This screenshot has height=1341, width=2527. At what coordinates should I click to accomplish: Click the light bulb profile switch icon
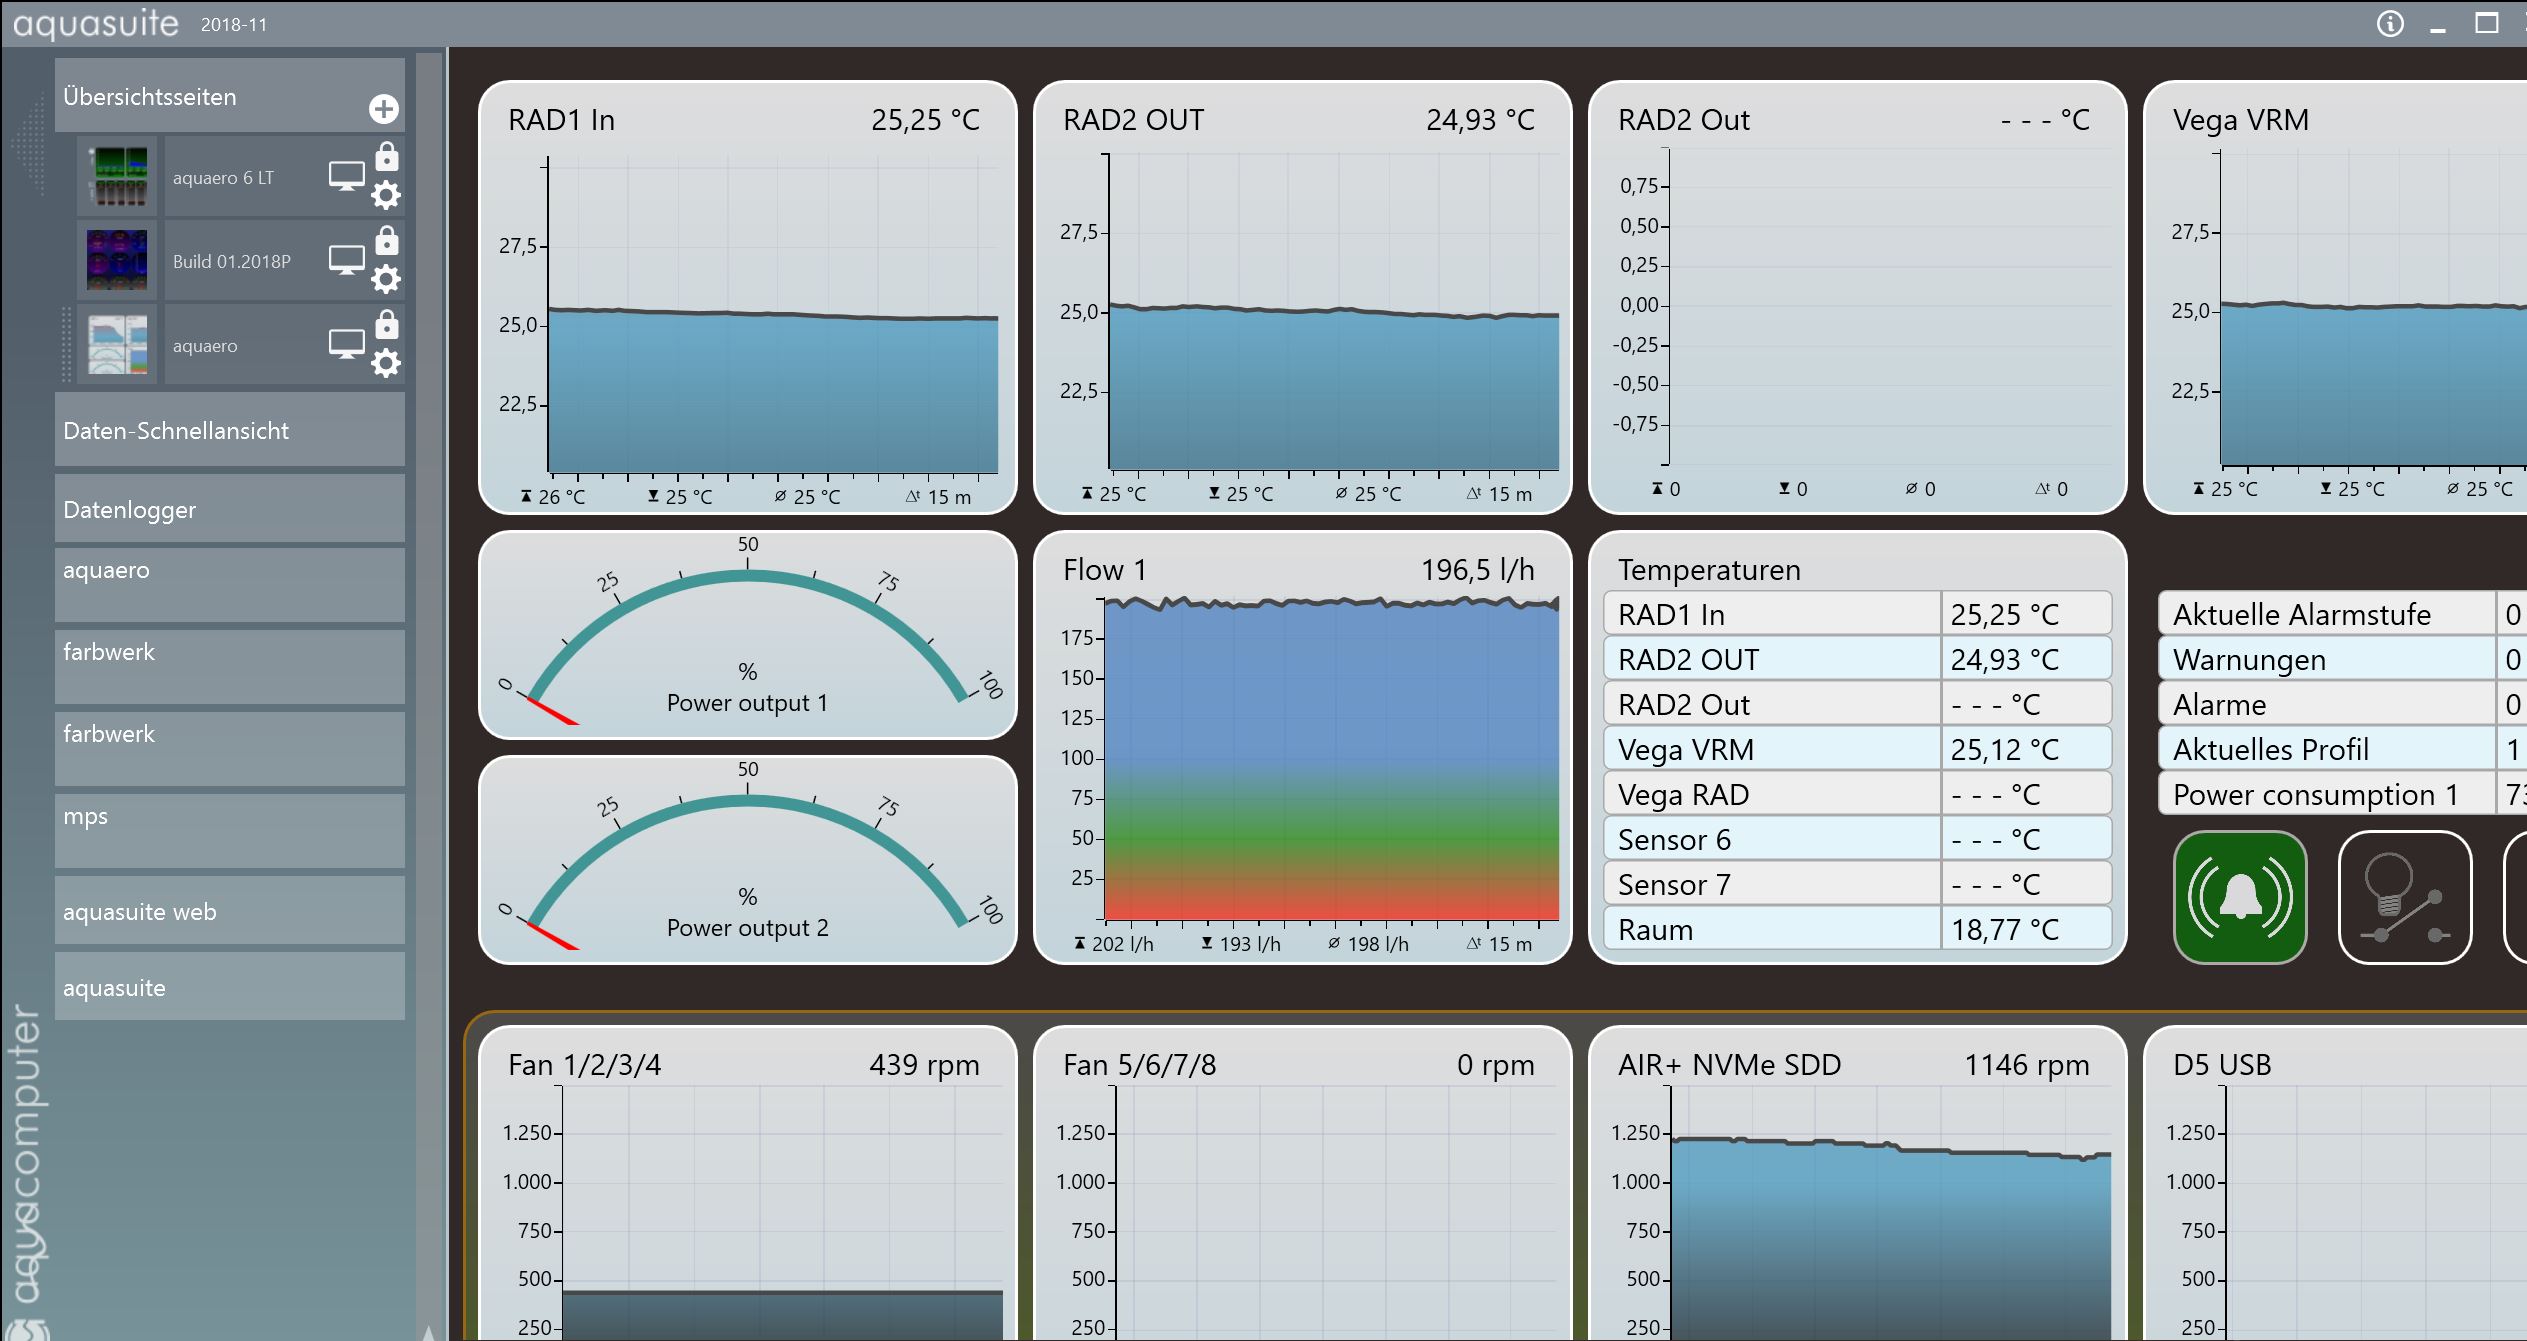point(2405,897)
